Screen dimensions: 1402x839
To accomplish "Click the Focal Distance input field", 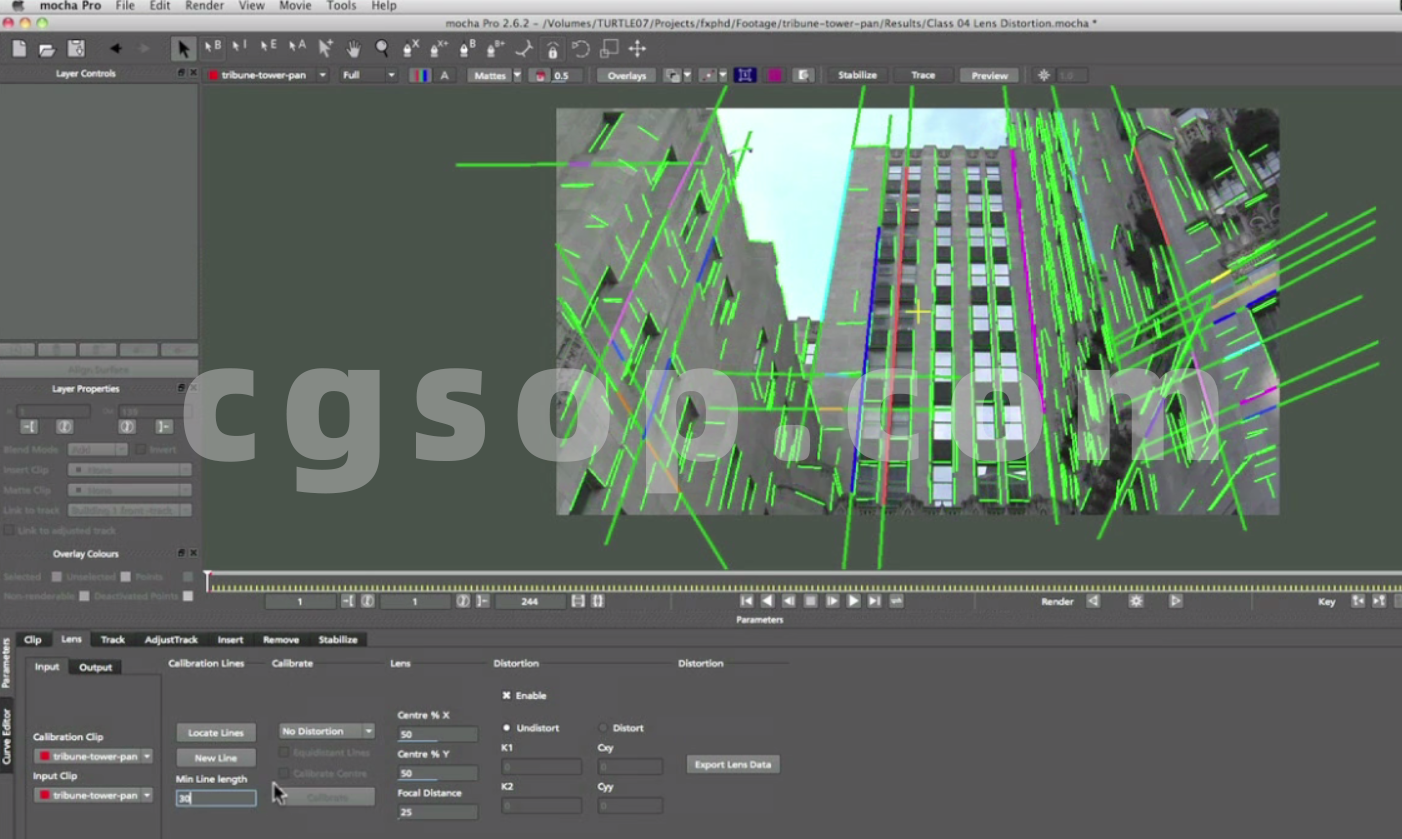I will pyautogui.click(x=438, y=812).
